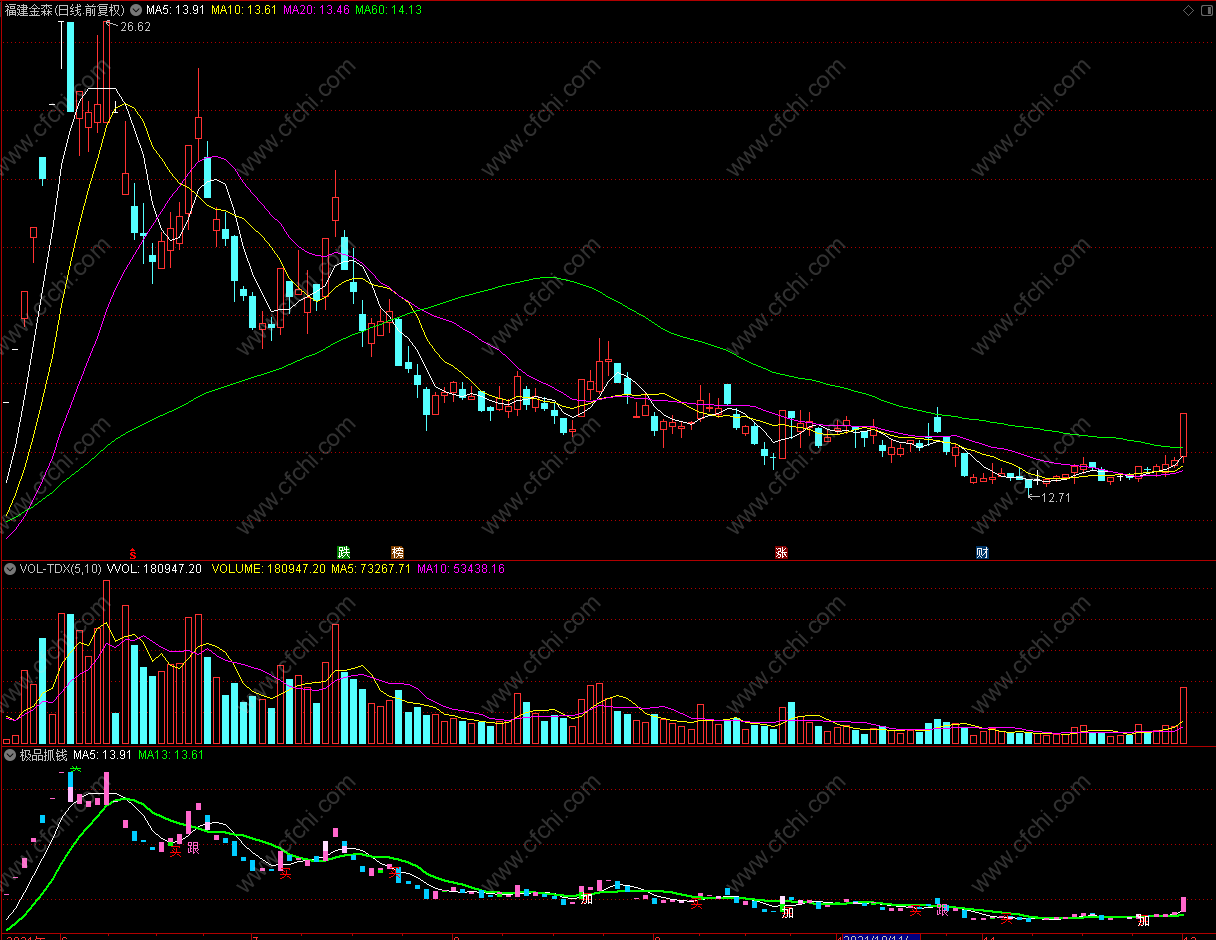The width and height of the screenshot is (1216, 940).
Task: Click the 26.62 high price label
Action: click(x=135, y=27)
